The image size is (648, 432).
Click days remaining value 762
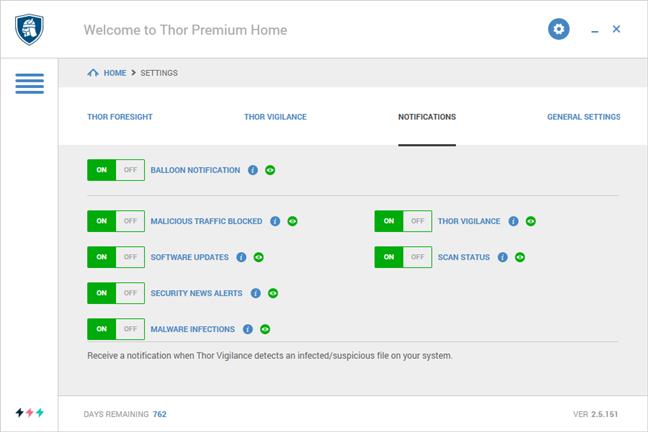160,414
